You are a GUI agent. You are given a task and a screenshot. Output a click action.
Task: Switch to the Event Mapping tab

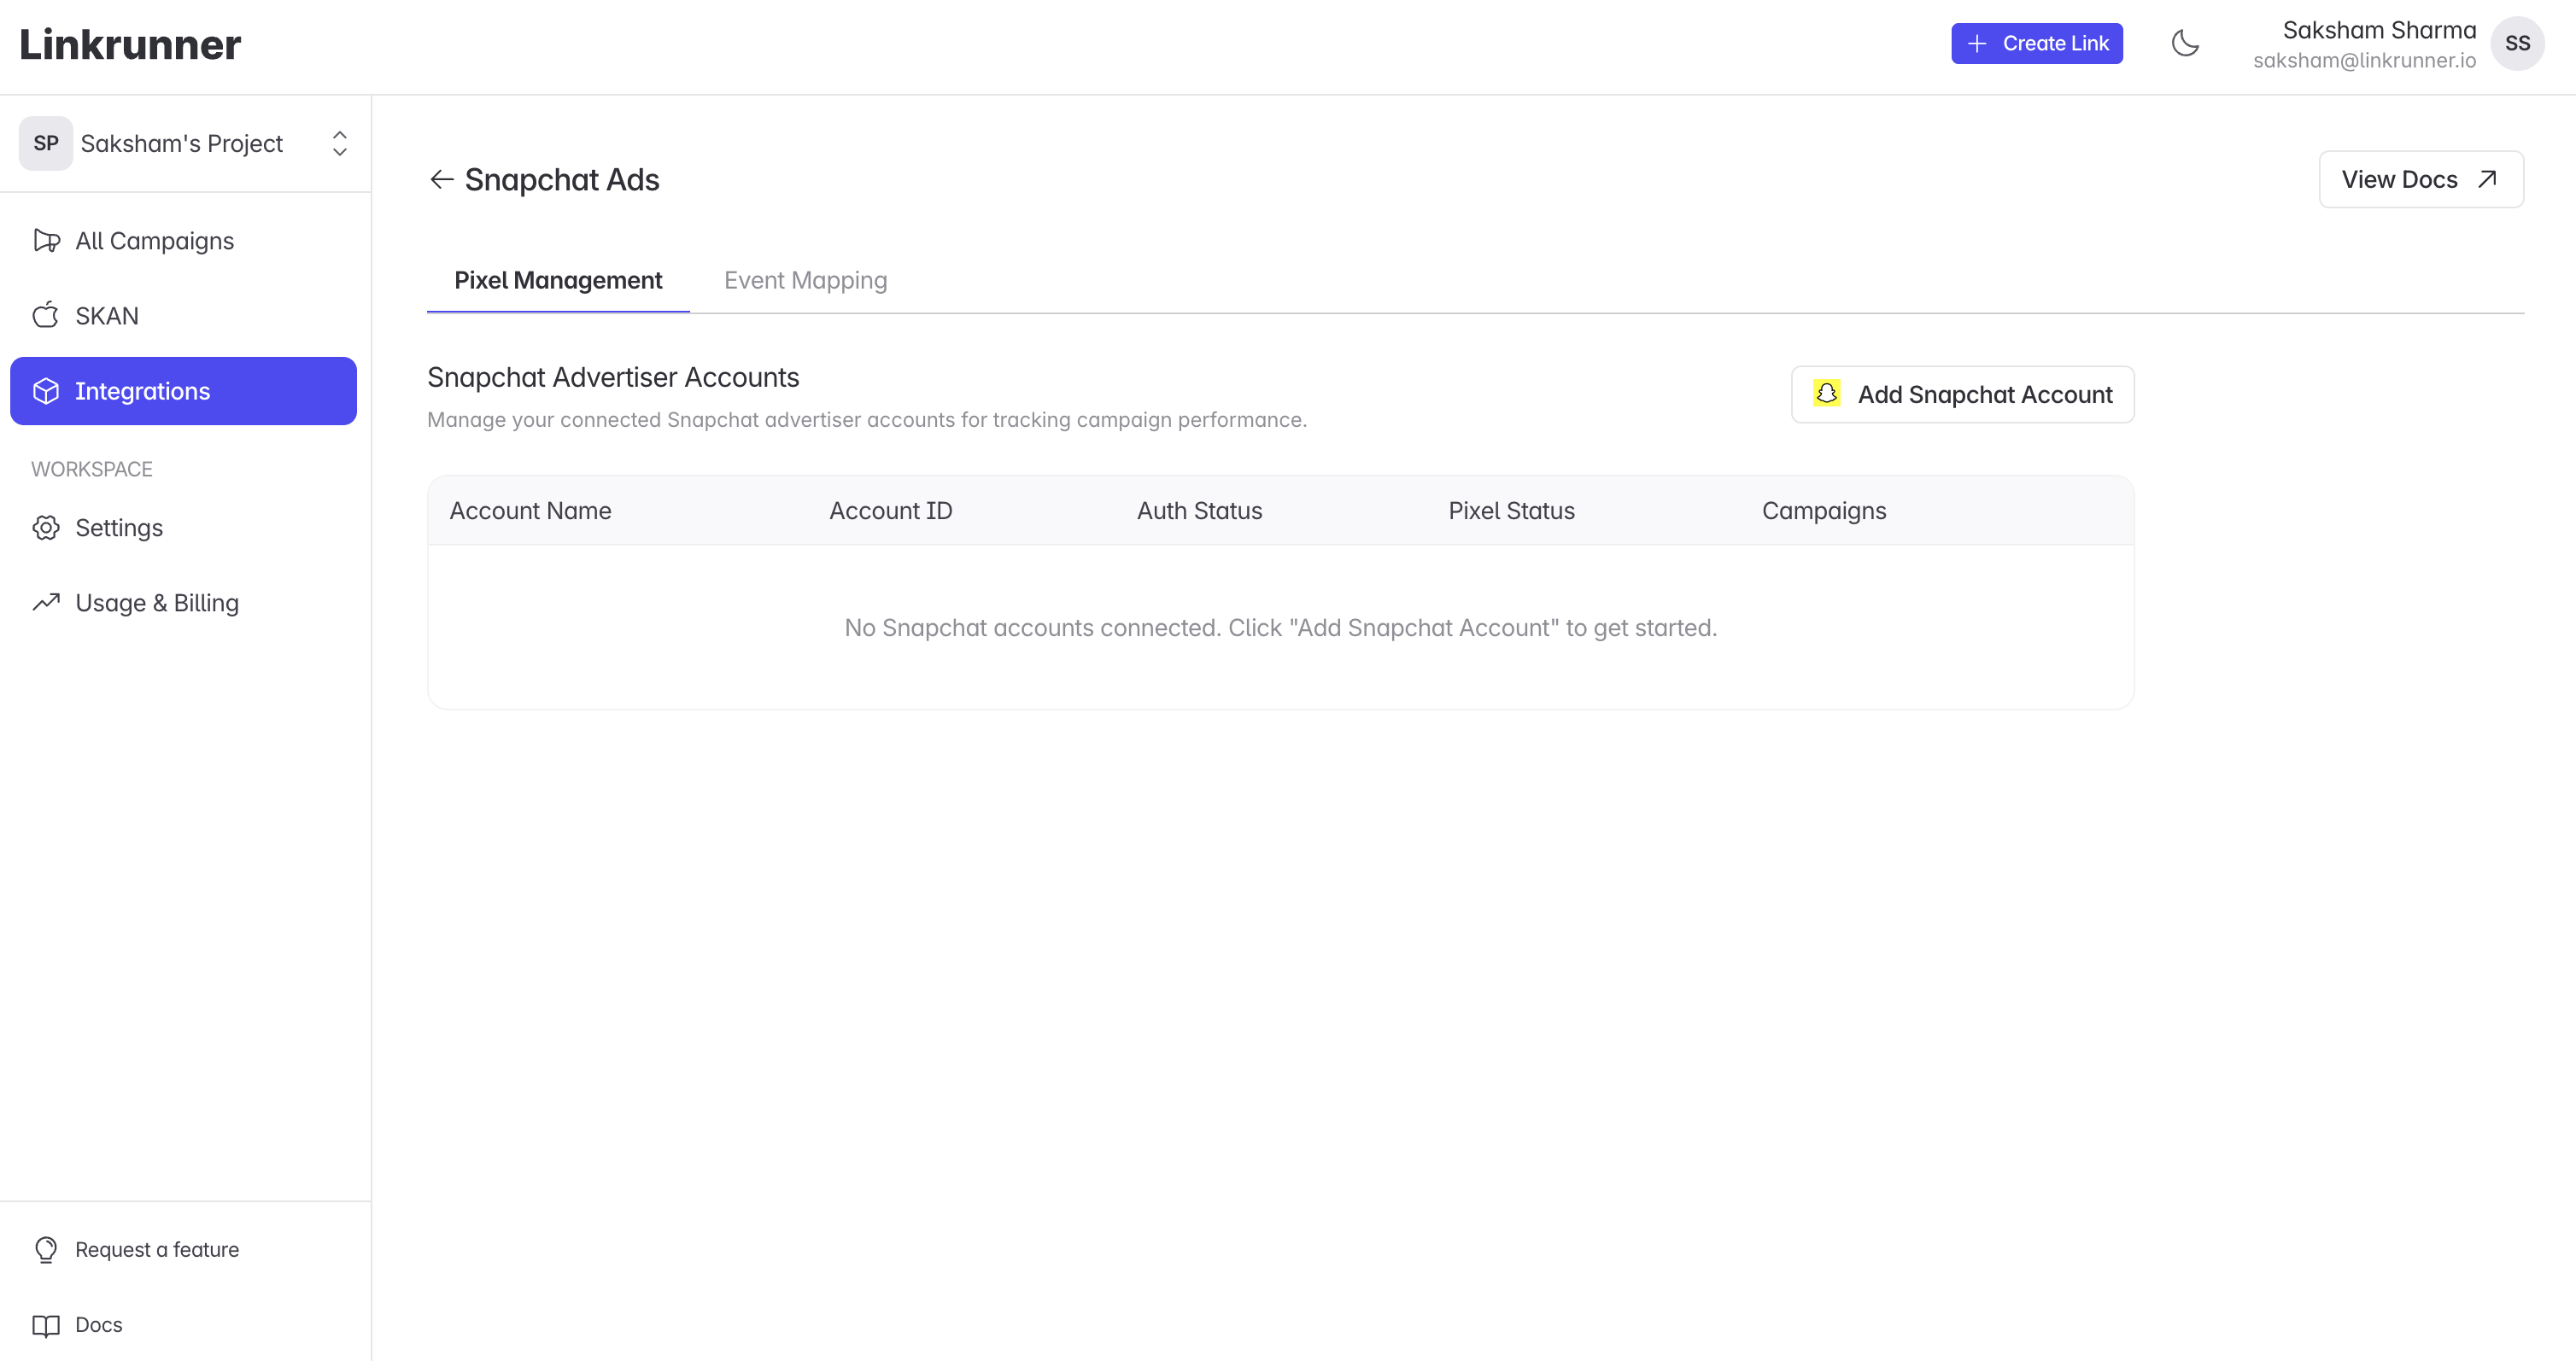pyautogui.click(x=806, y=280)
